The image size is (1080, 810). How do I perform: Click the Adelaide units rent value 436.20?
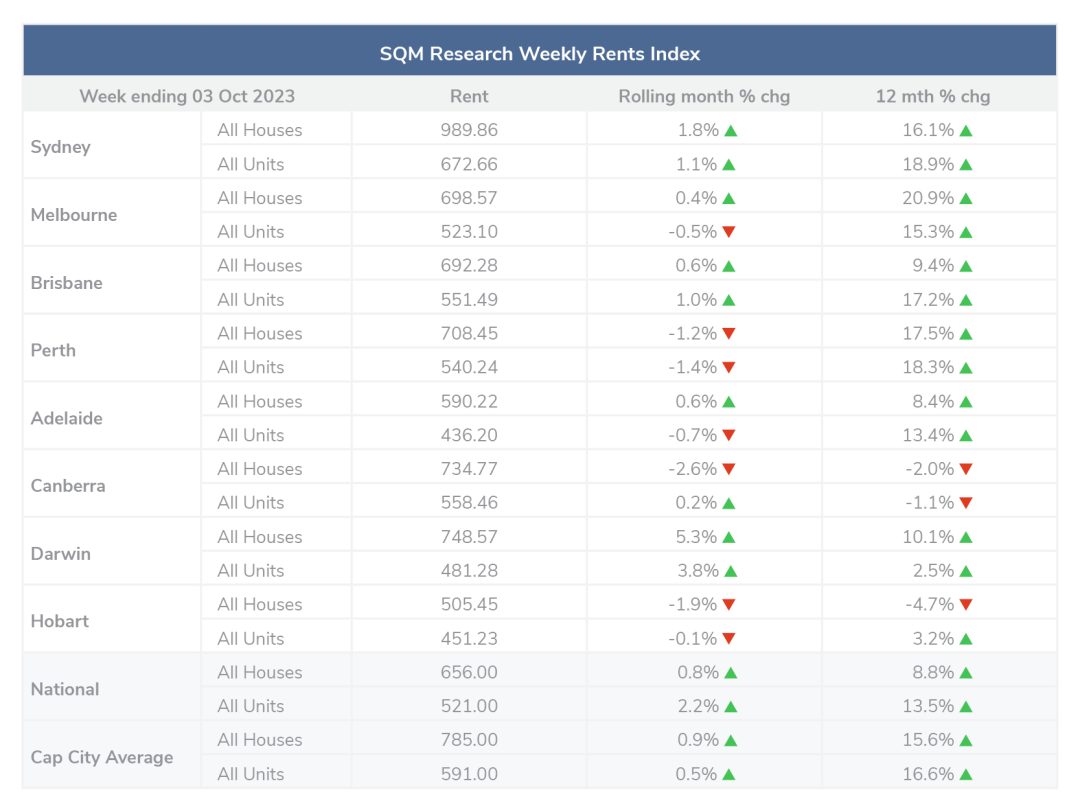[469, 435]
